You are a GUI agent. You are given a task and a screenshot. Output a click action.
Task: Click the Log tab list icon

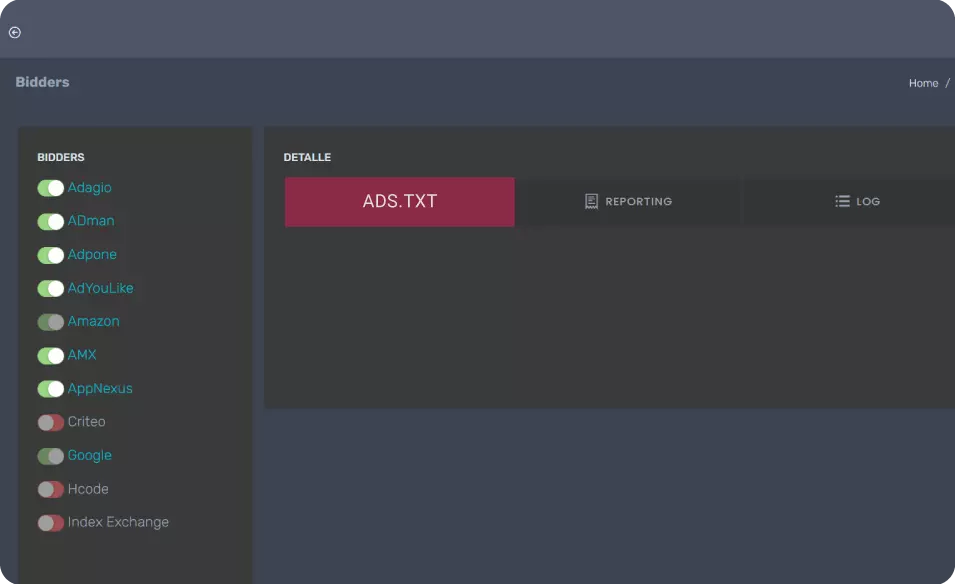[x=842, y=201]
